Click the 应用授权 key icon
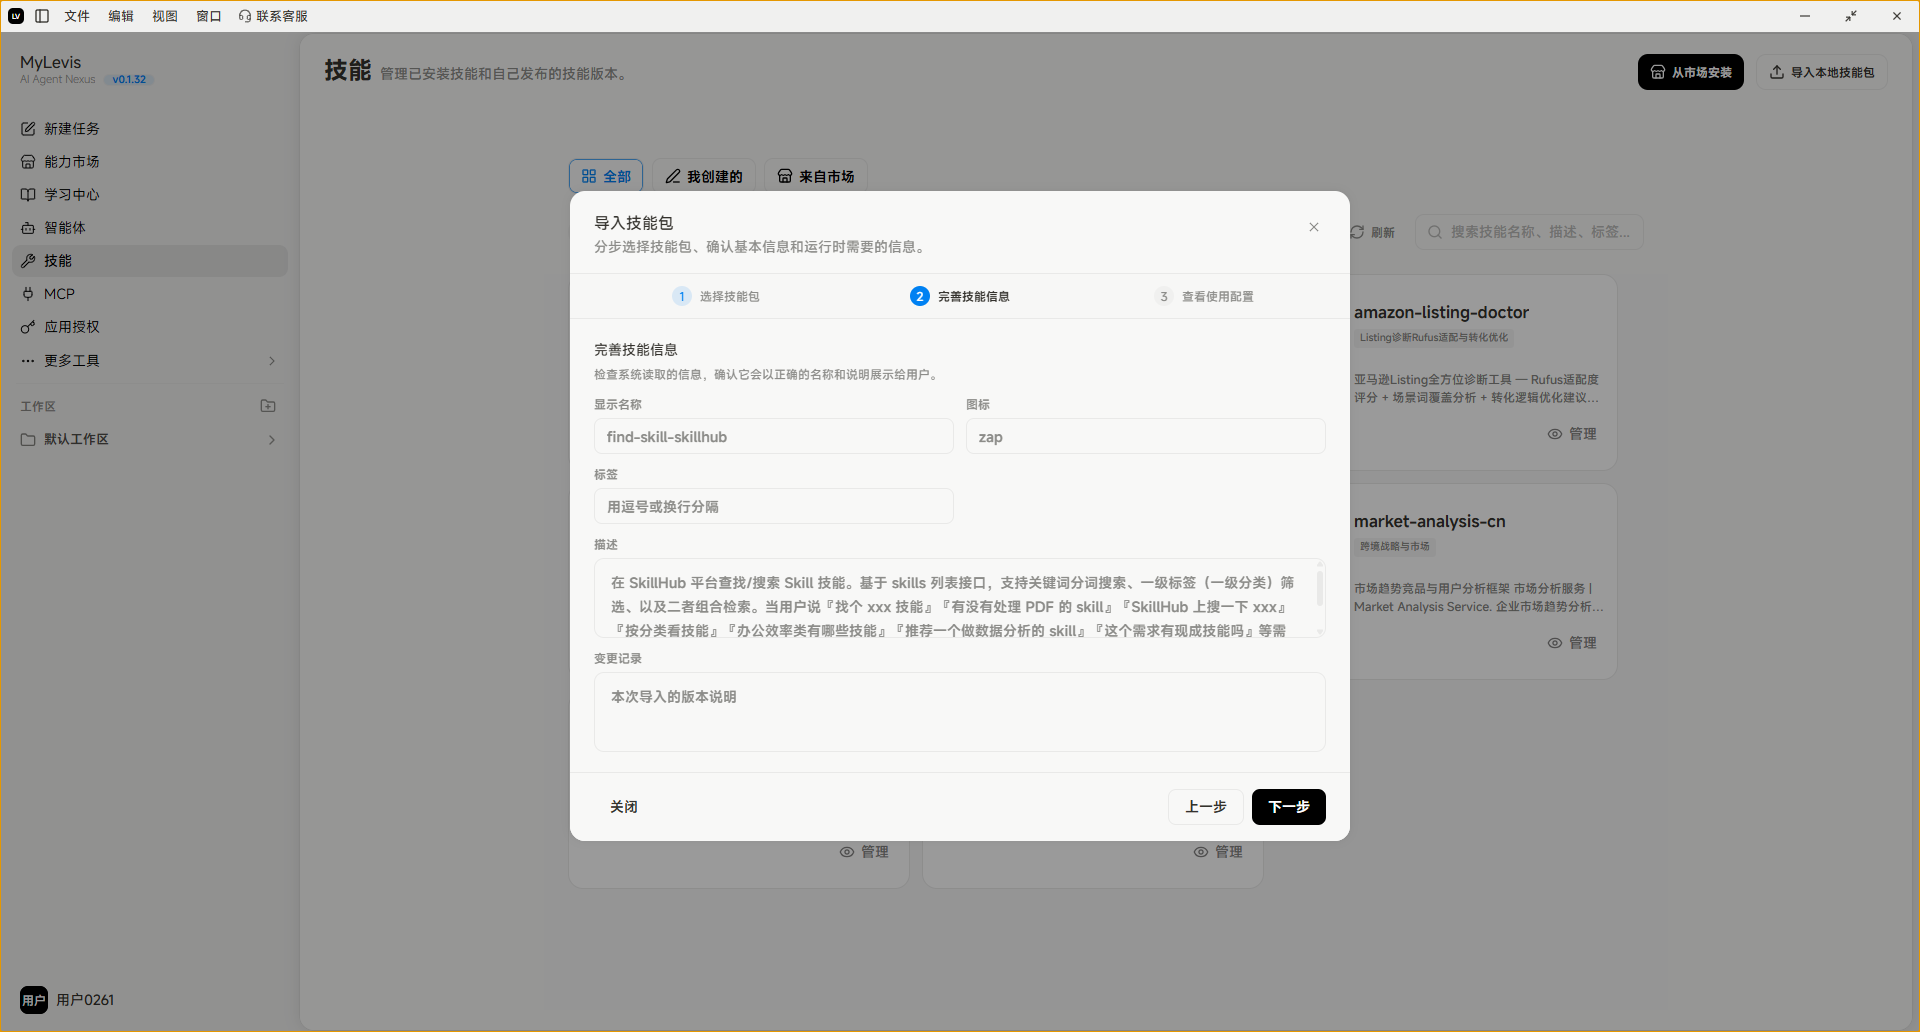This screenshot has height=1032, width=1920. 28,327
